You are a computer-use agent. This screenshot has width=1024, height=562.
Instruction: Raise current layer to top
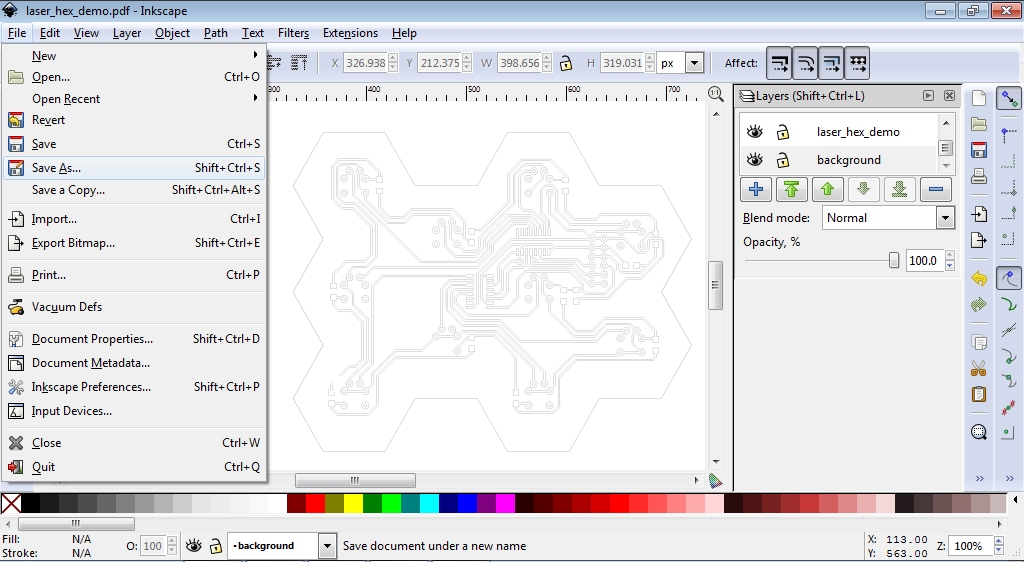pos(792,189)
